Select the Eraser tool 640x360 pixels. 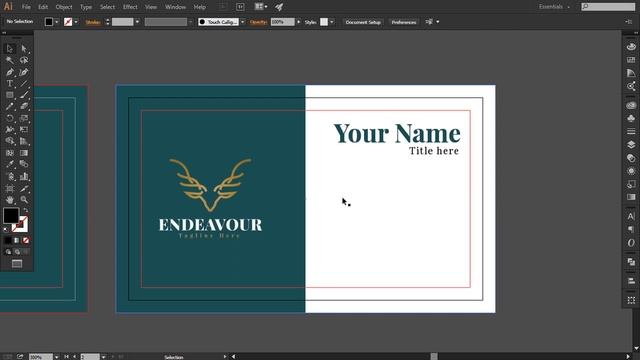(24, 107)
